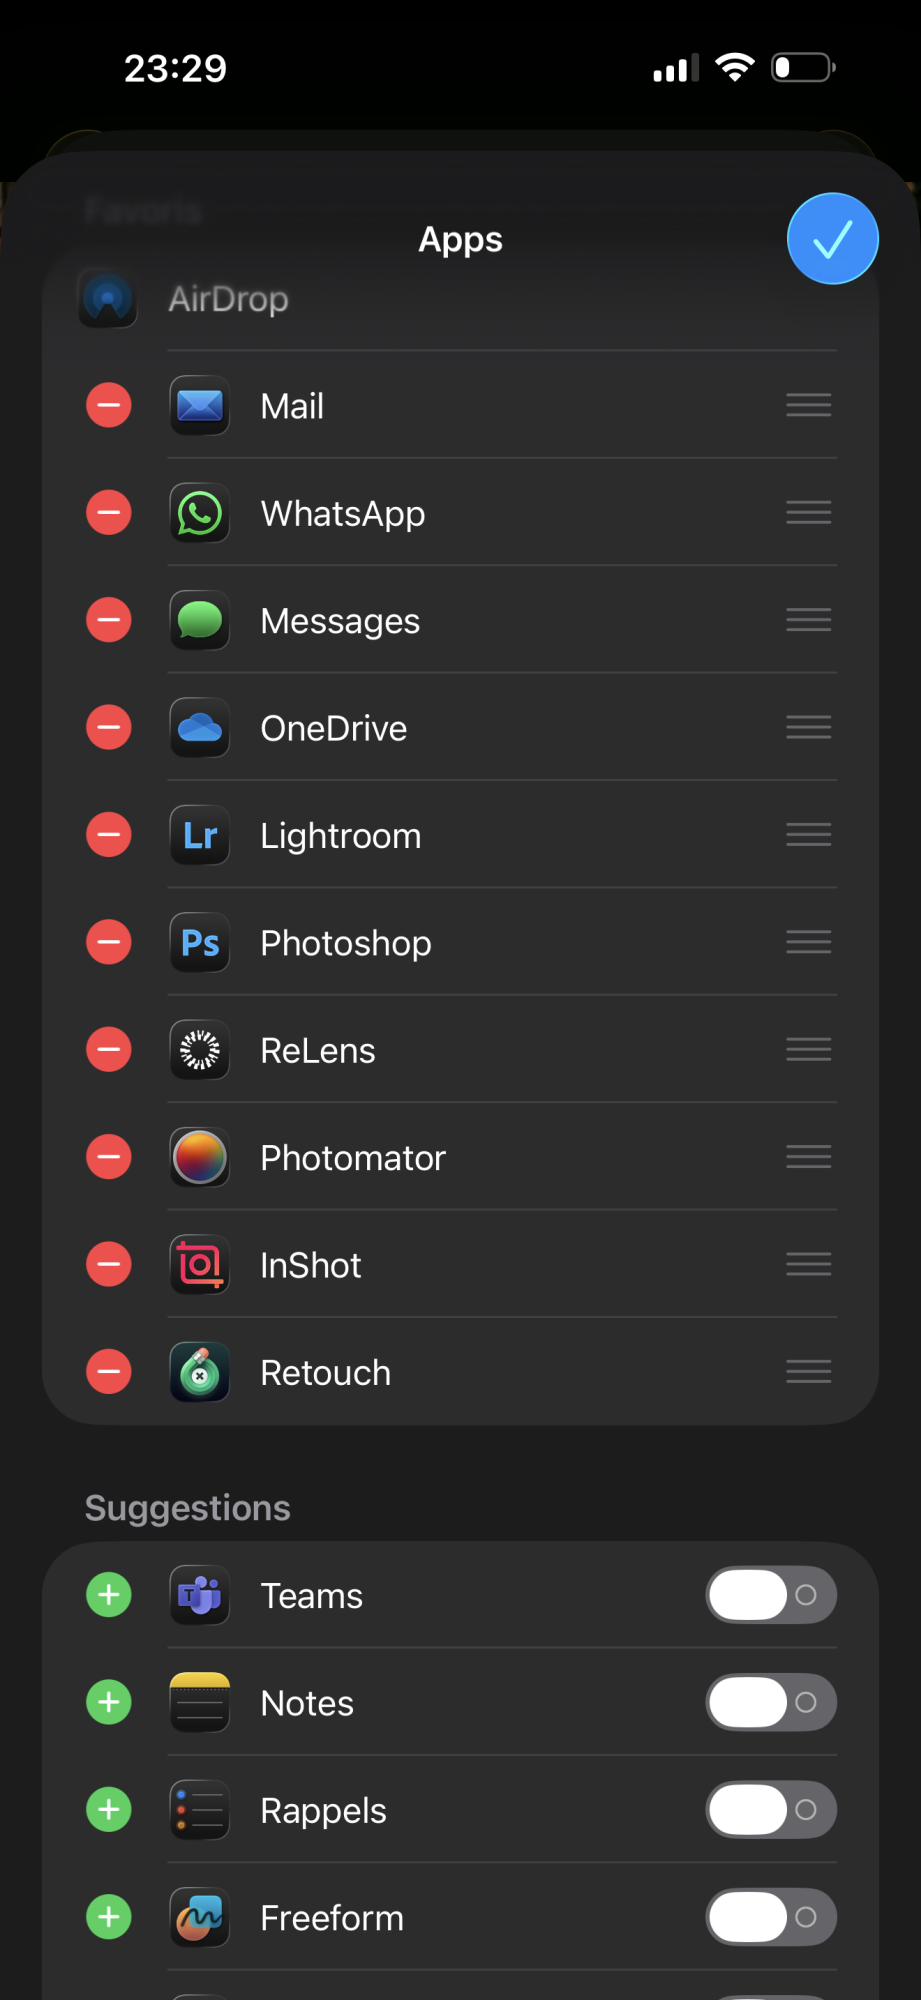This screenshot has height=2000, width=921.
Task: Tap the Photoshop app icon
Action: (x=200, y=943)
